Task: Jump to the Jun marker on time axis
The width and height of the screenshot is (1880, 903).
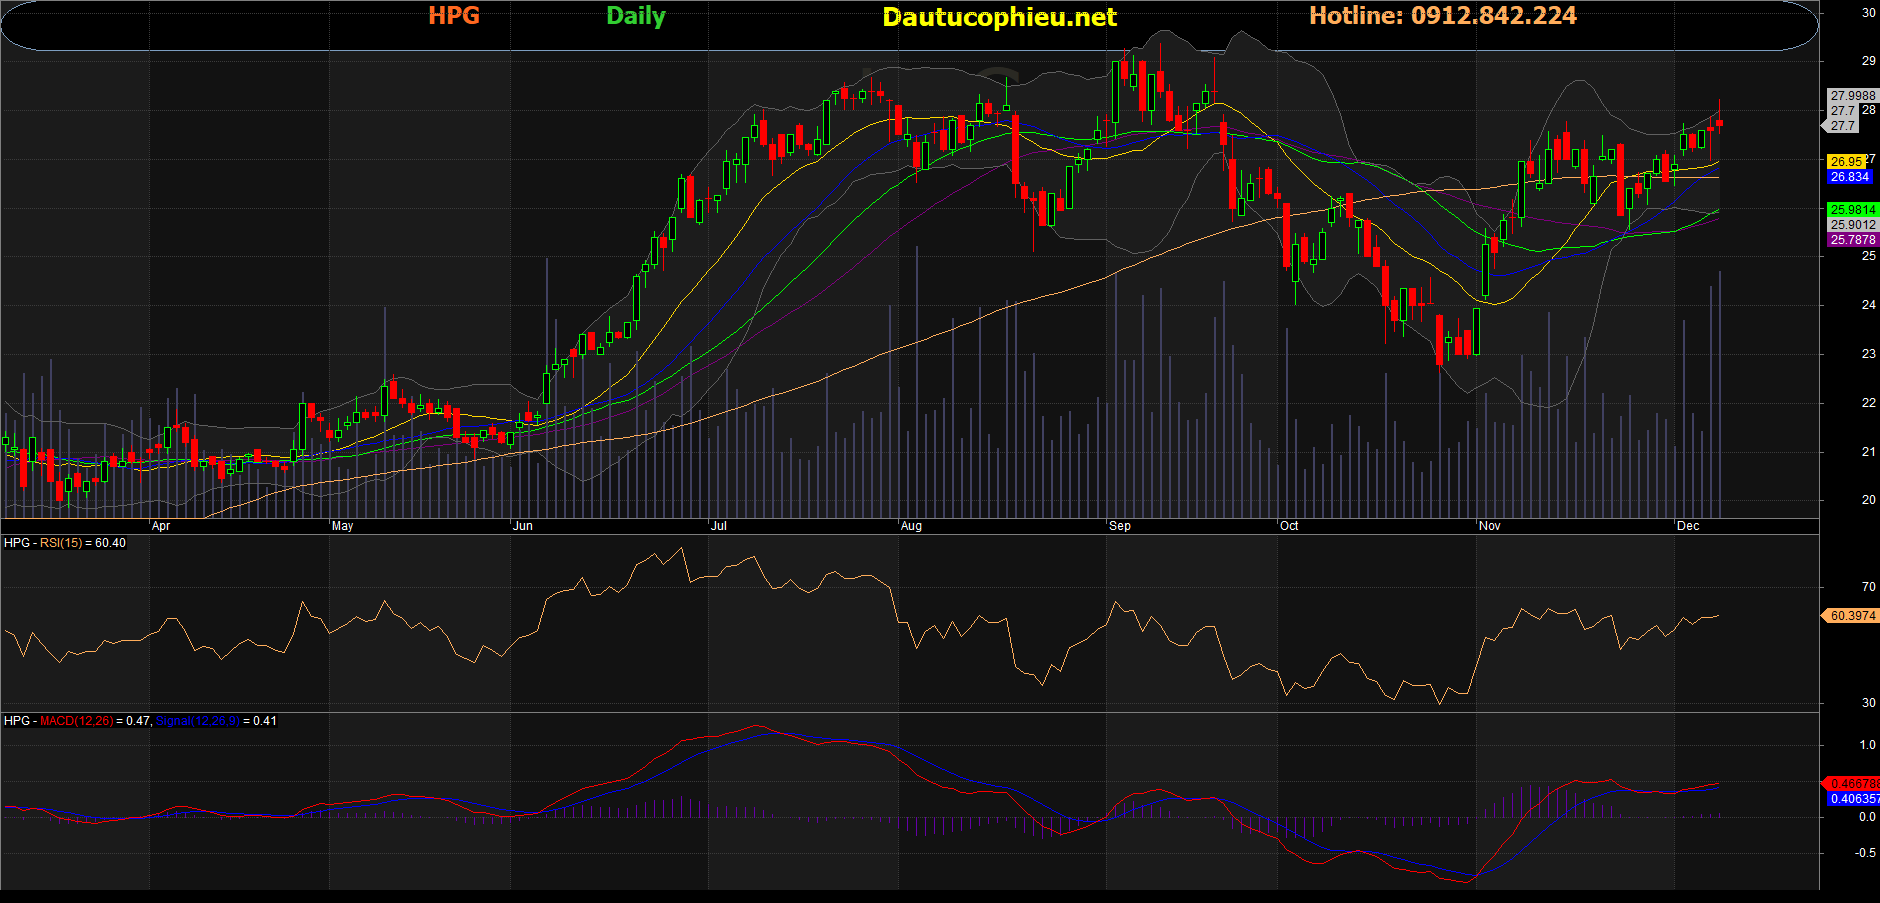Action: [x=522, y=526]
